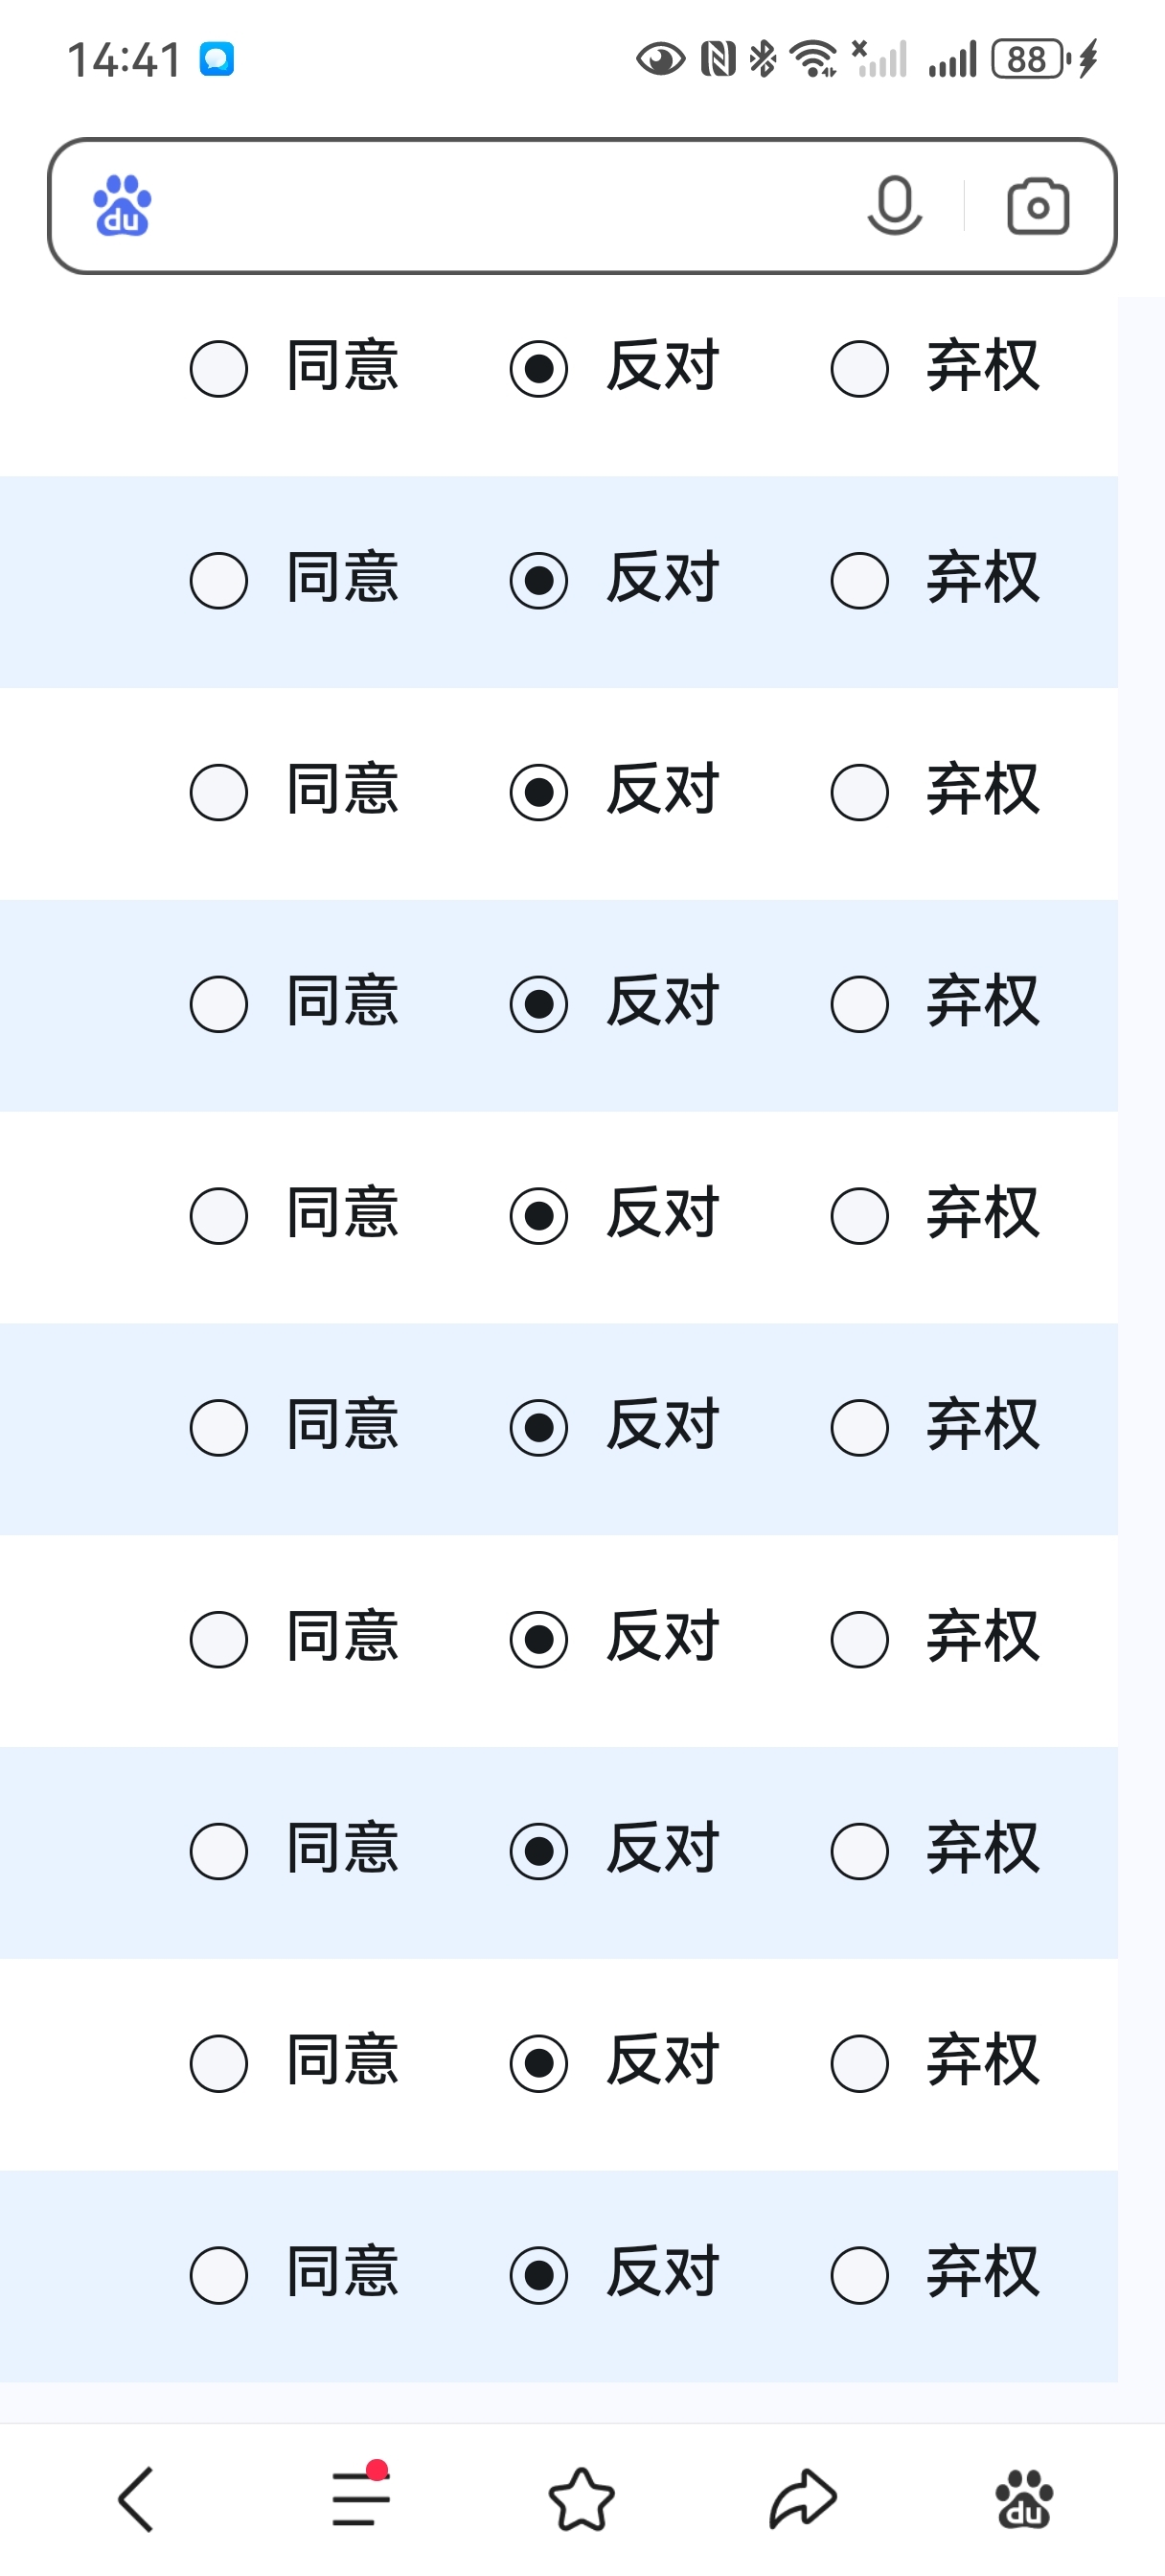
Task: Focus the Baidu search input field
Action: click(x=505, y=206)
